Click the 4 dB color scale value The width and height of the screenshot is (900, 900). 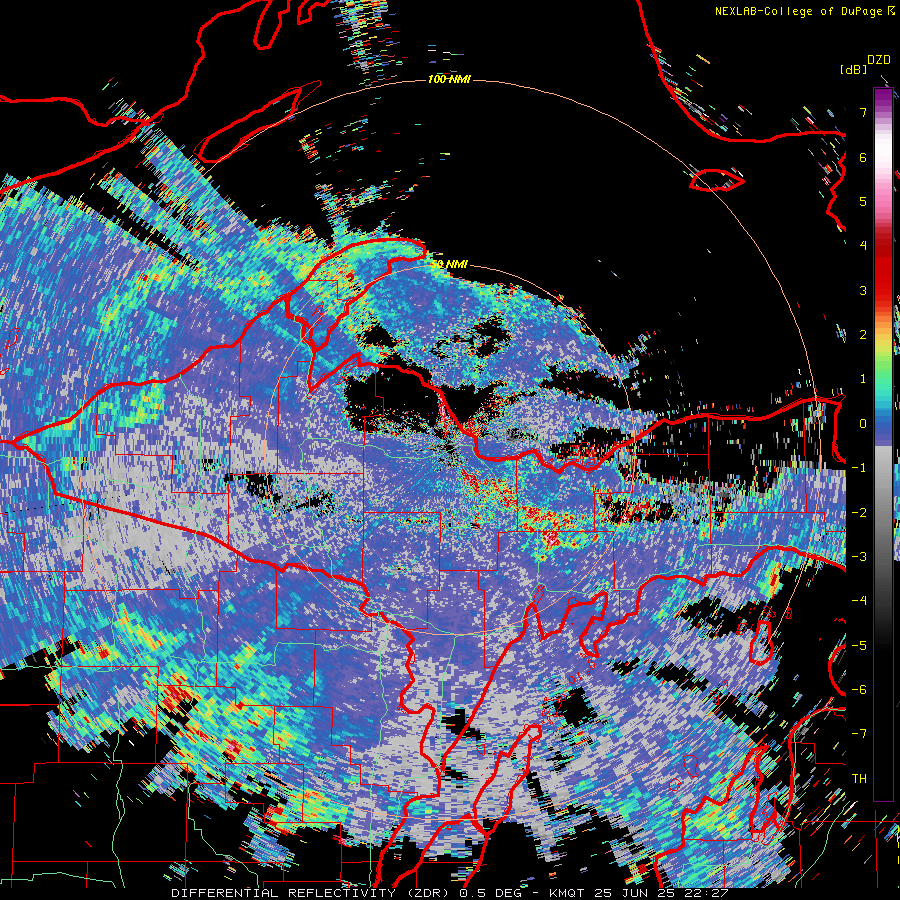point(863,246)
